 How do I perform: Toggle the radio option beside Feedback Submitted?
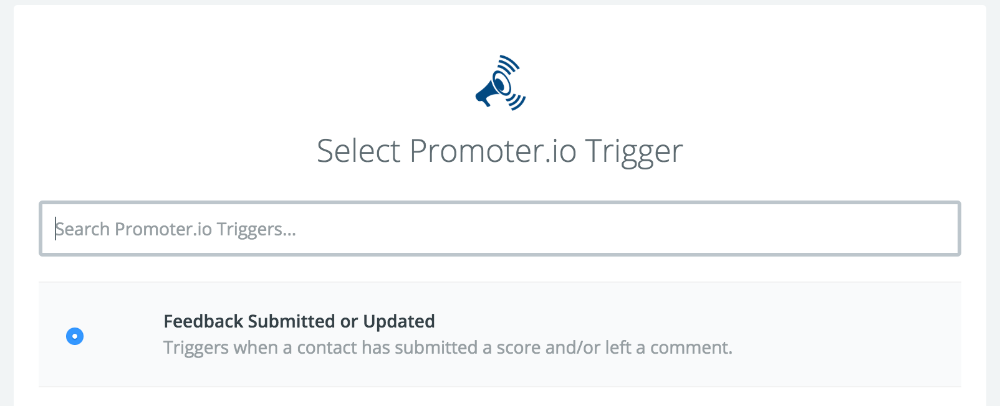(74, 337)
